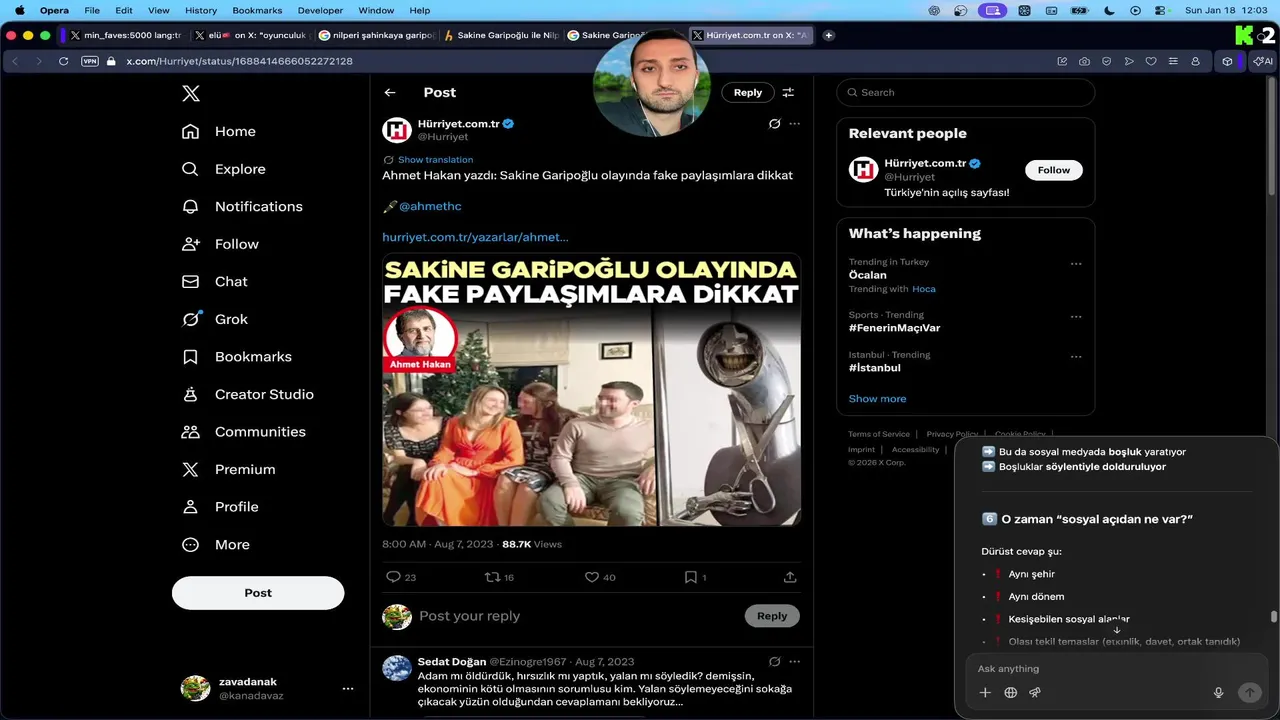
Task: Open Bookmarks menu in macOS menu bar
Action: [x=257, y=10]
